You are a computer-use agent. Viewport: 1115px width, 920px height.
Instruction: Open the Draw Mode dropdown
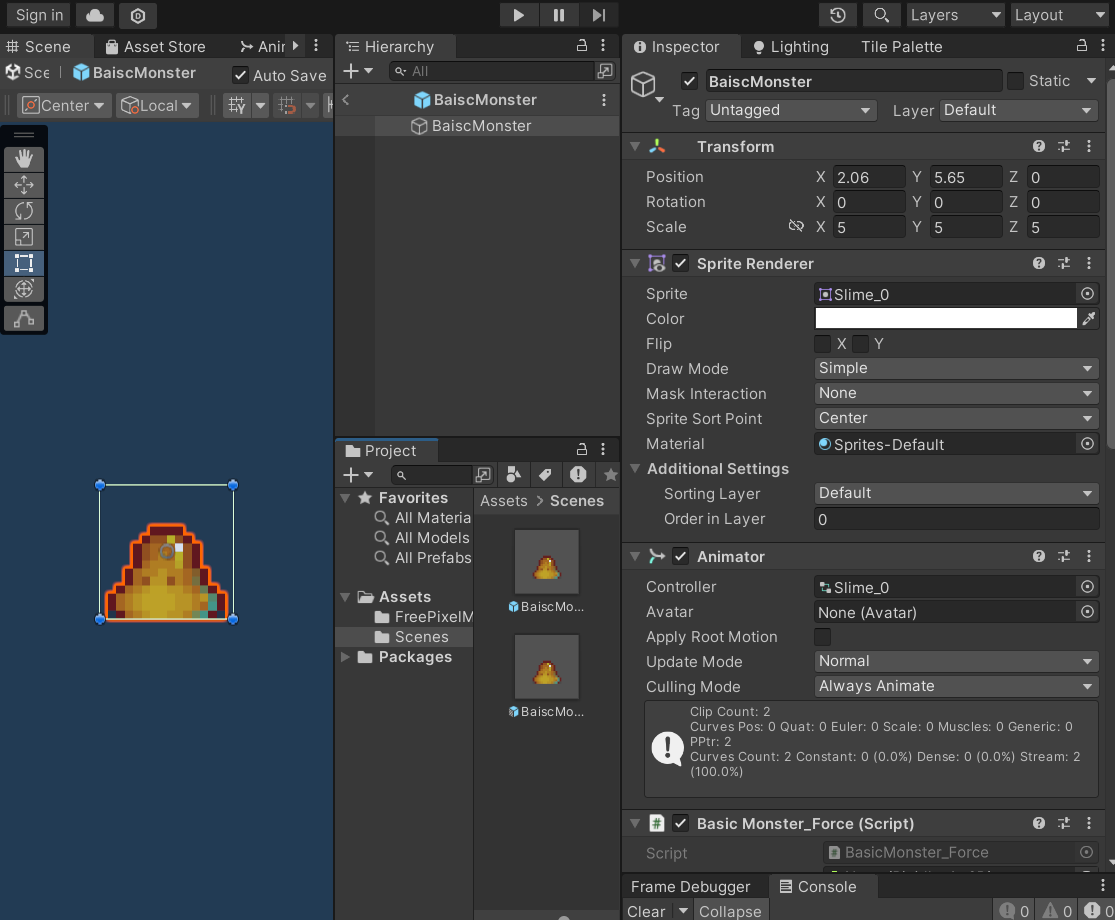click(x=957, y=369)
